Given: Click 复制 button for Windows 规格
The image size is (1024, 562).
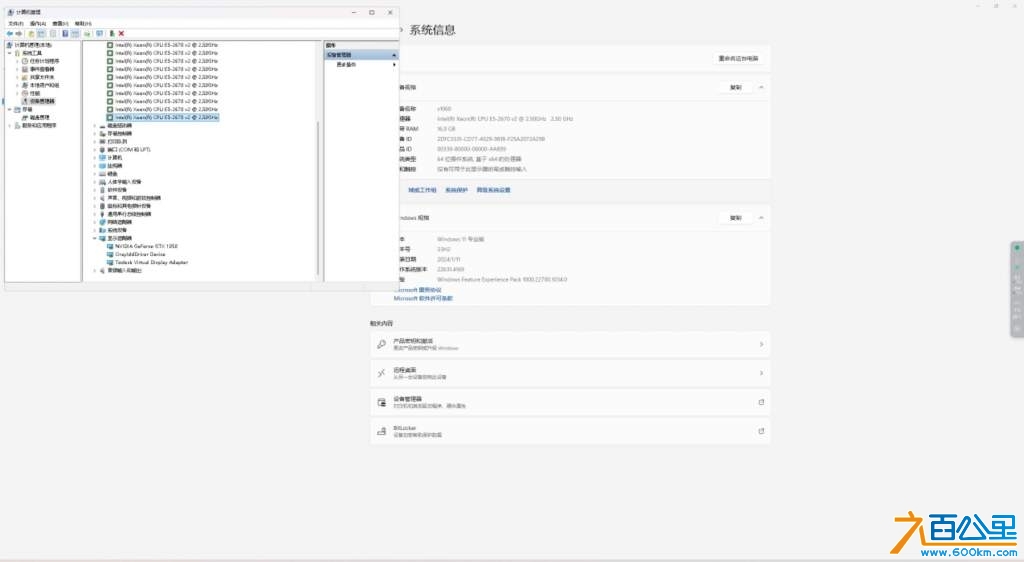Looking at the screenshot, I should pyautogui.click(x=735, y=218).
